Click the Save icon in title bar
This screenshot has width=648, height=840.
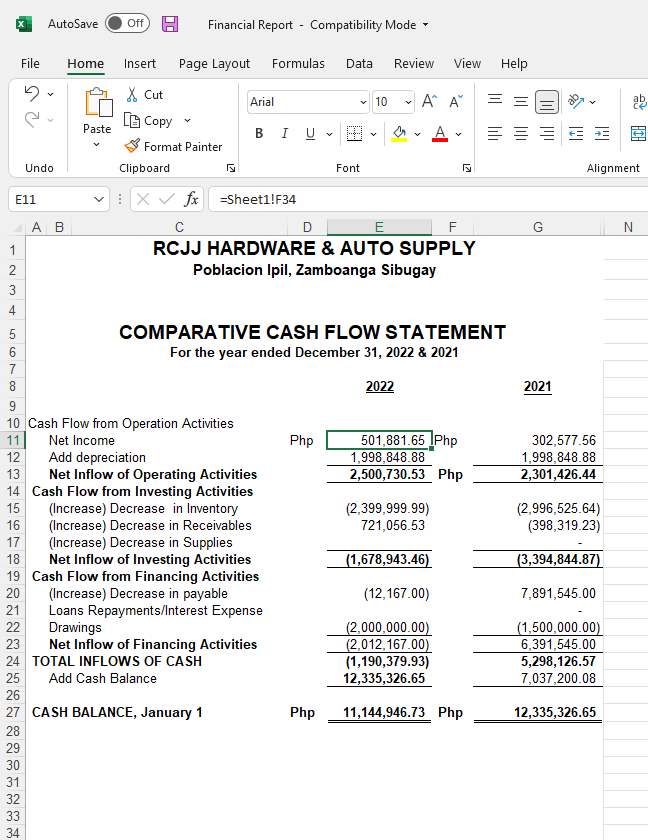tap(170, 24)
